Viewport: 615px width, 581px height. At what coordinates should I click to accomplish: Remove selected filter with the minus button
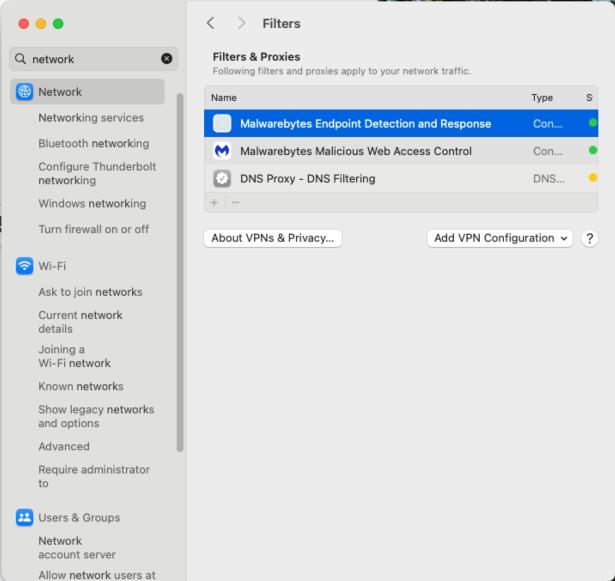[x=235, y=202]
